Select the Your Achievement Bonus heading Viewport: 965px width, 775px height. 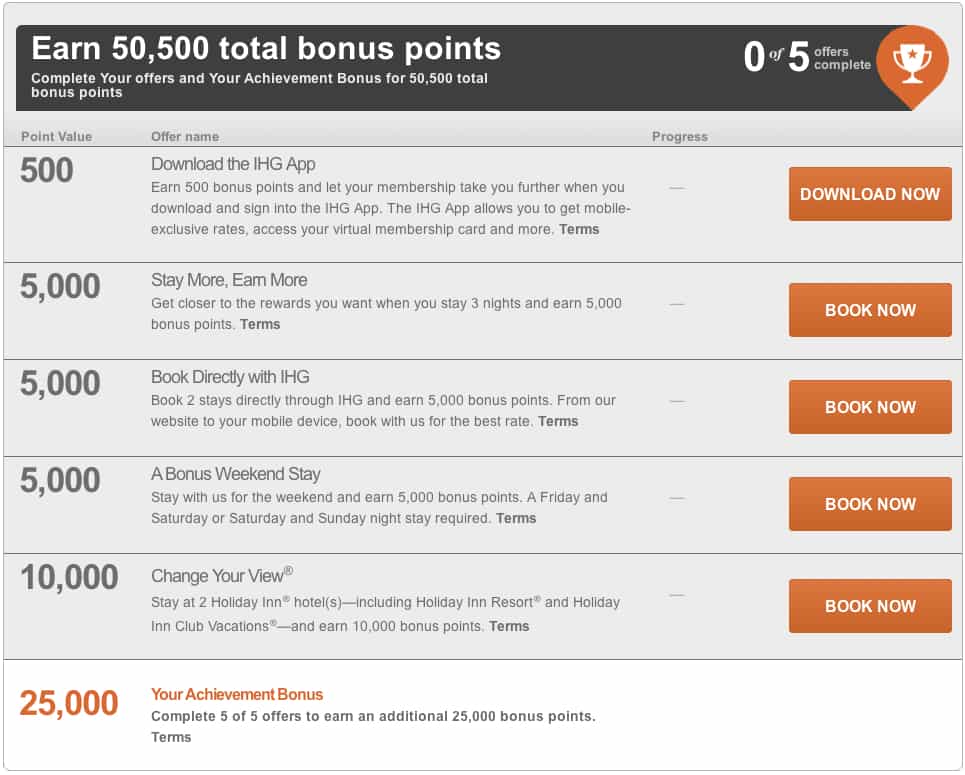pos(236,694)
